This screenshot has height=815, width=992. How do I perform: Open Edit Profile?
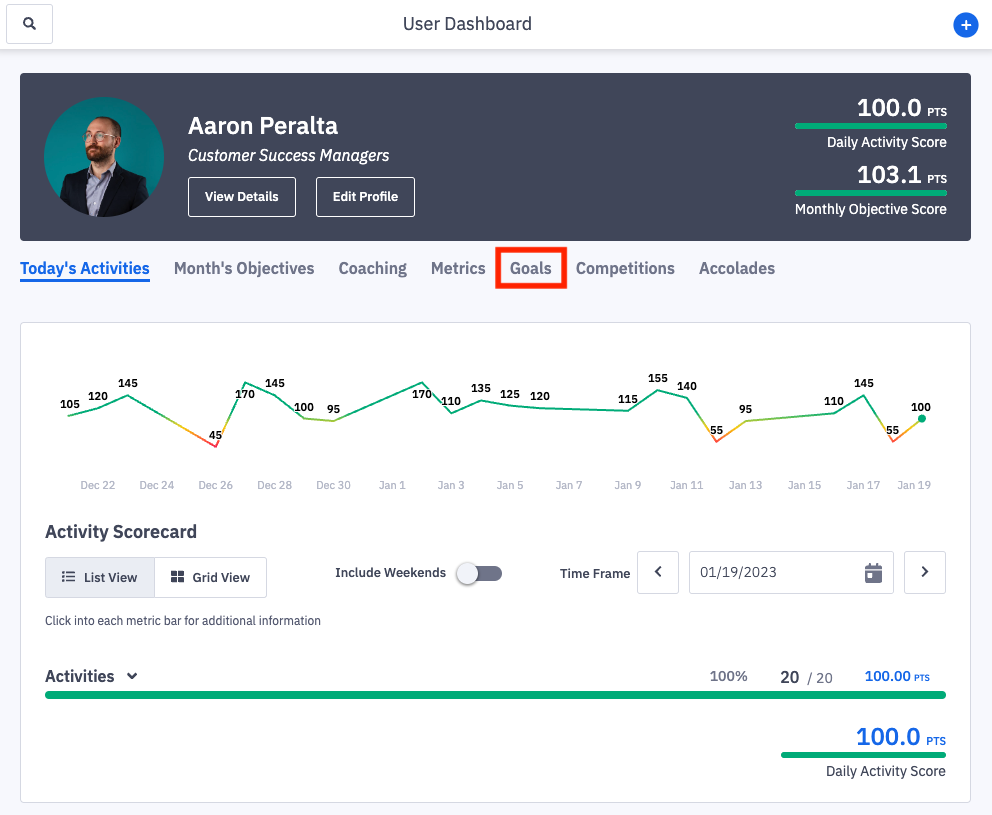point(365,197)
